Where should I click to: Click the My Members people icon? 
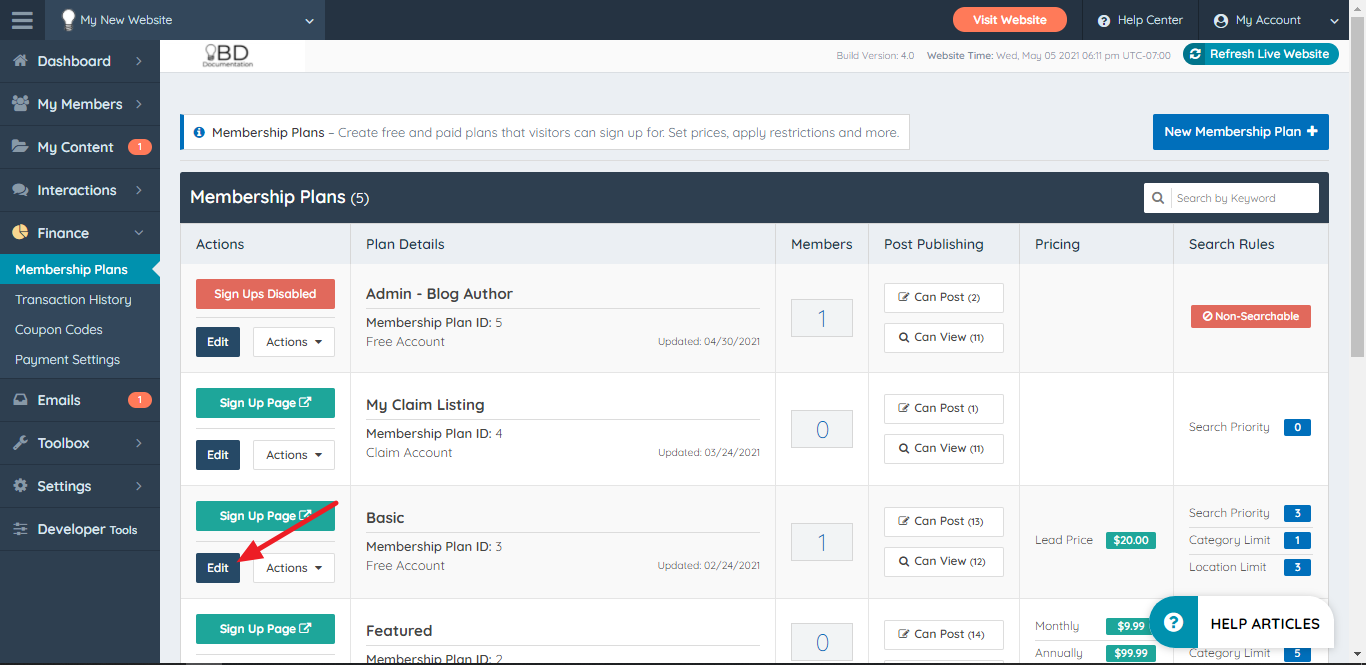(20, 104)
